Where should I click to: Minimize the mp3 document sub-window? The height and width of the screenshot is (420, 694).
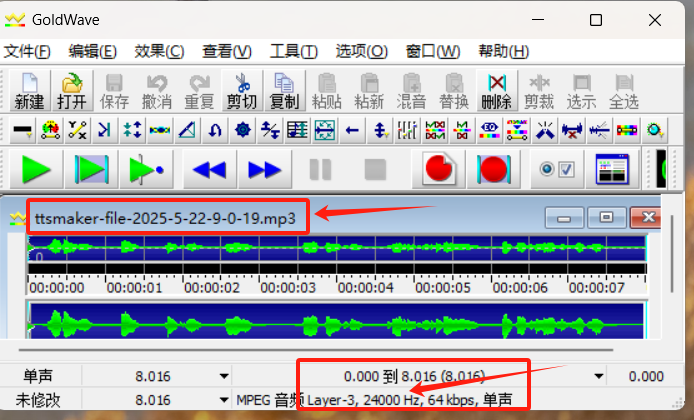coord(564,218)
